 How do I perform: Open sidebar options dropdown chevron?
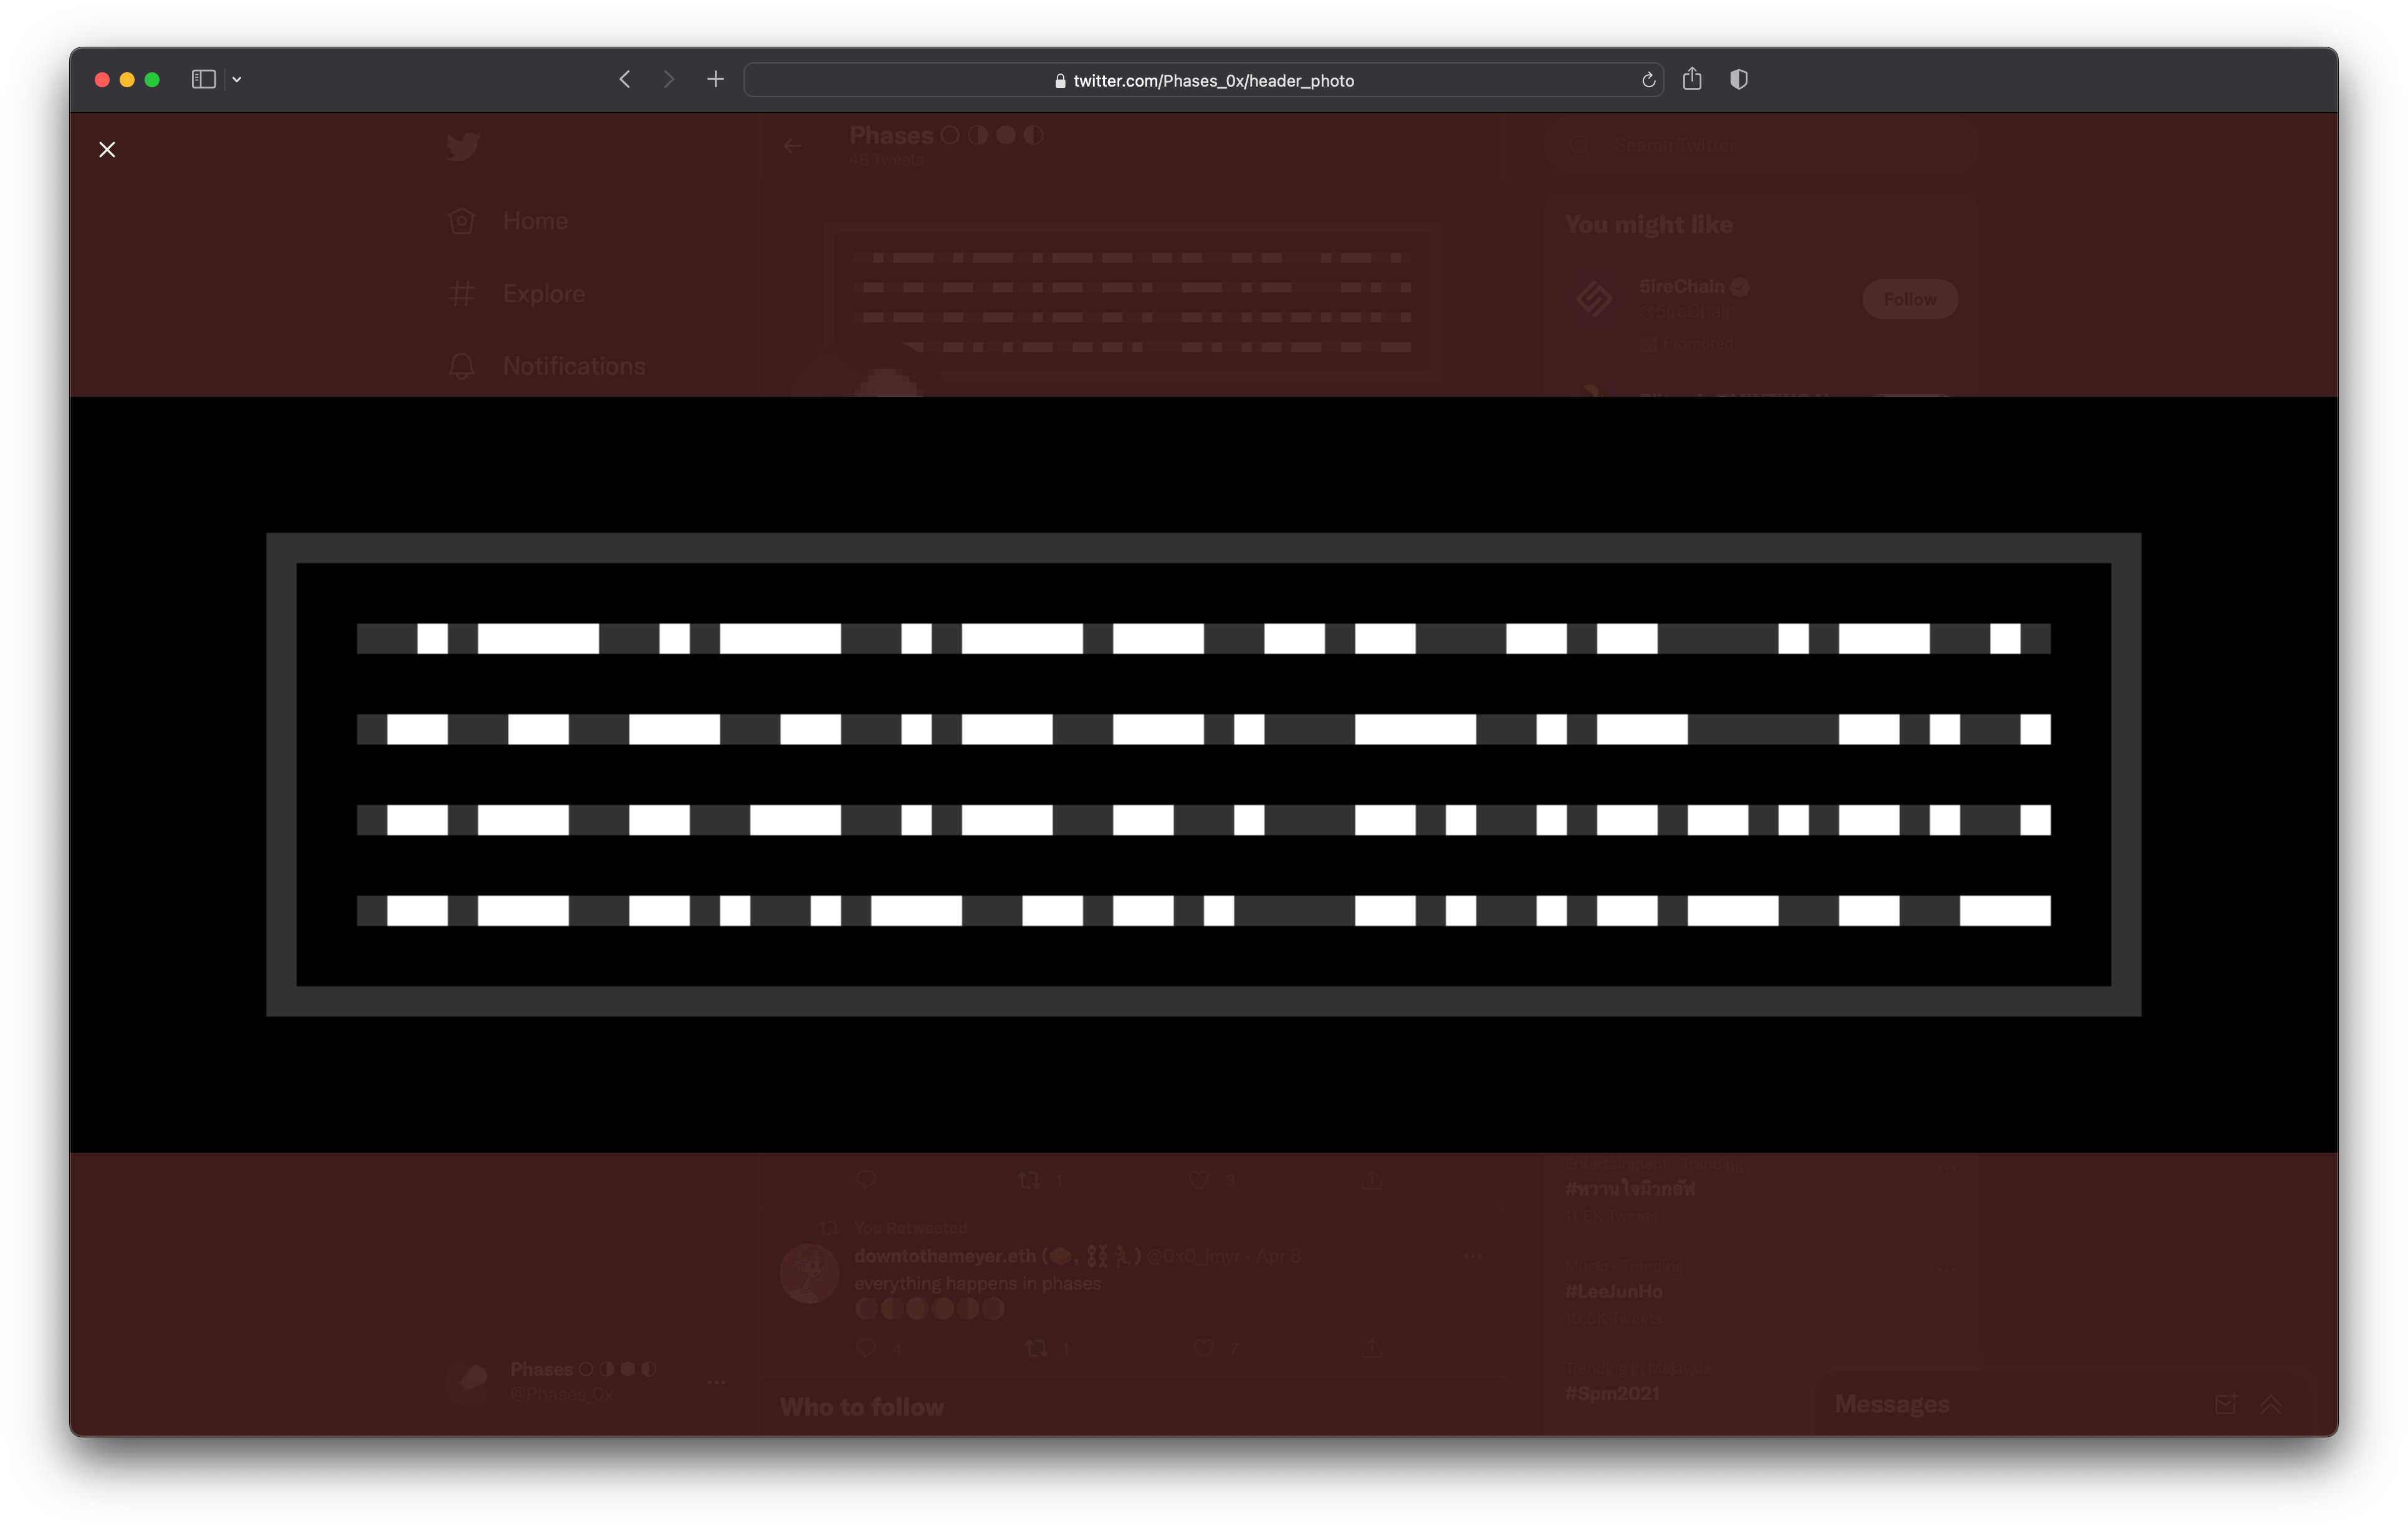(237, 79)
